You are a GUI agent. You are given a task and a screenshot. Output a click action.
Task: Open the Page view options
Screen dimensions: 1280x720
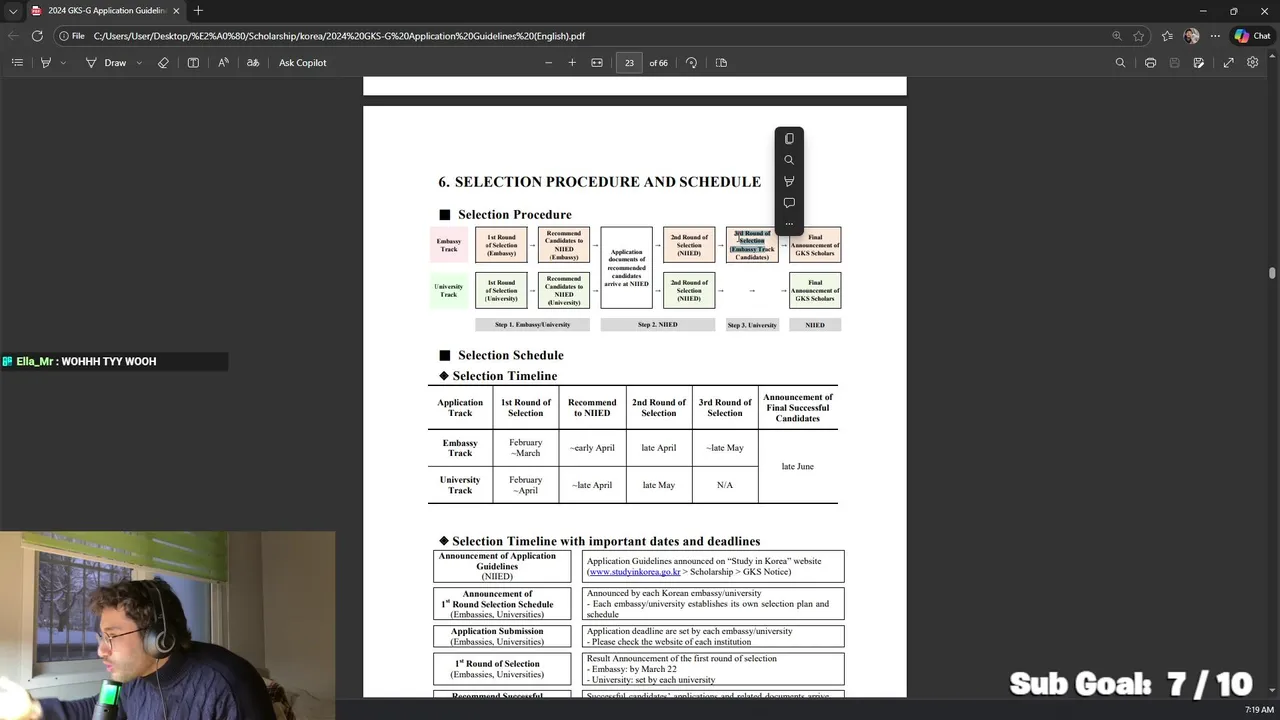(x=721, y=62)
